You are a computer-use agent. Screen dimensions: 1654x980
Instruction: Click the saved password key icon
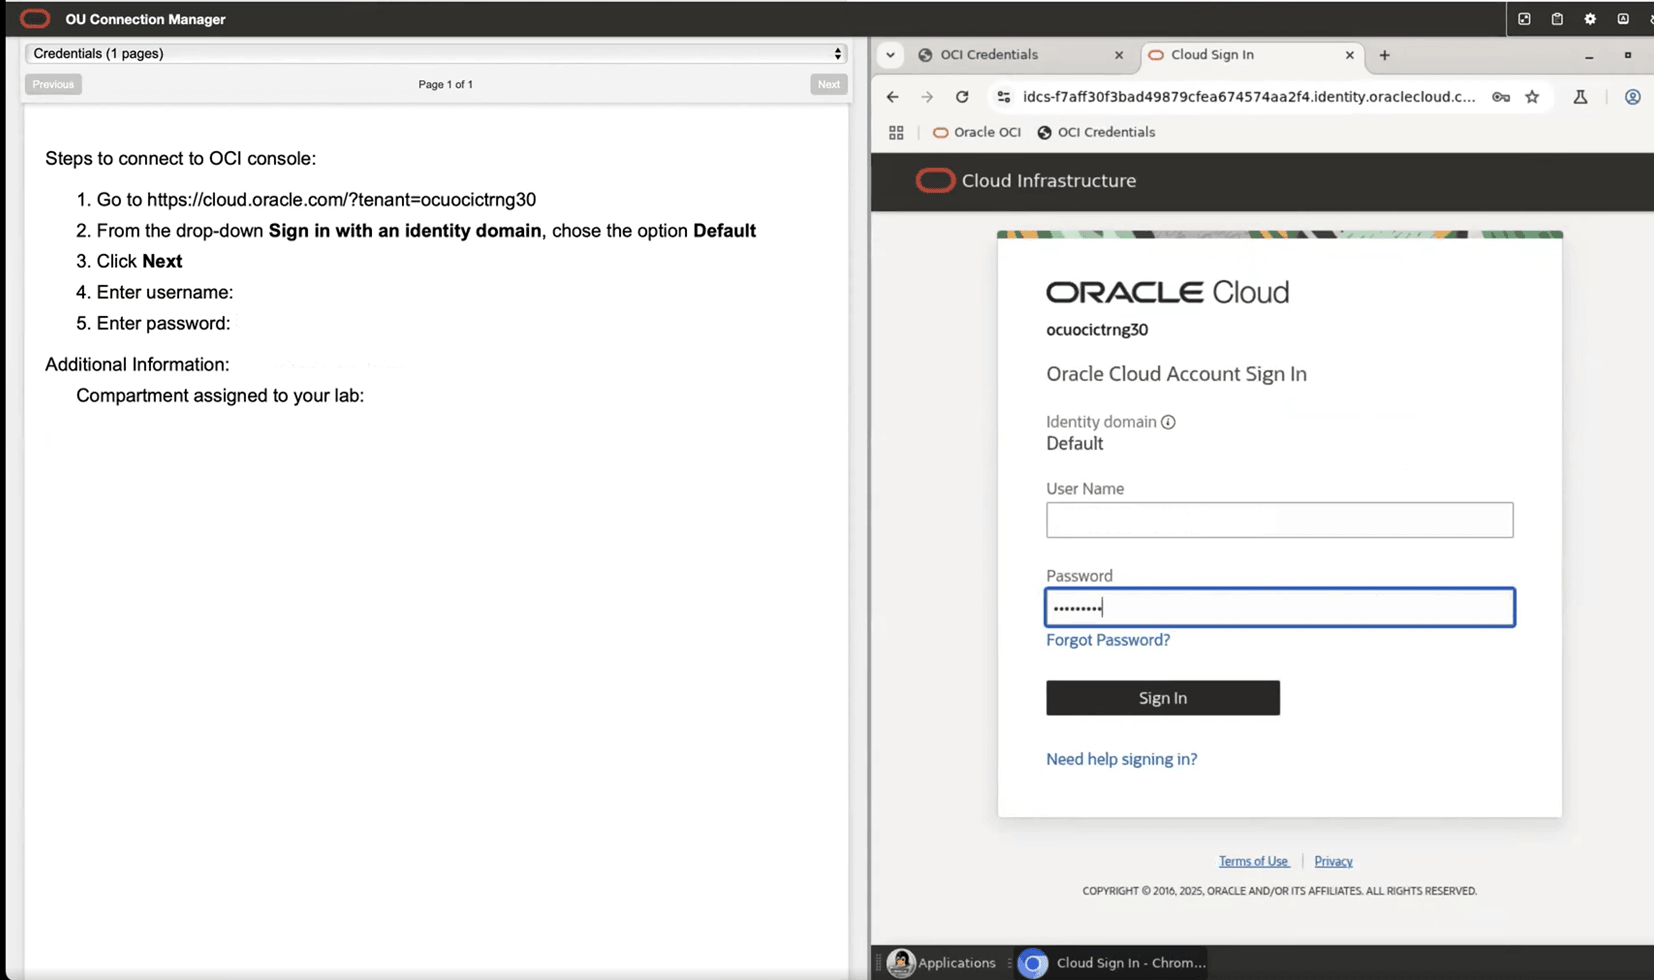1501,97
